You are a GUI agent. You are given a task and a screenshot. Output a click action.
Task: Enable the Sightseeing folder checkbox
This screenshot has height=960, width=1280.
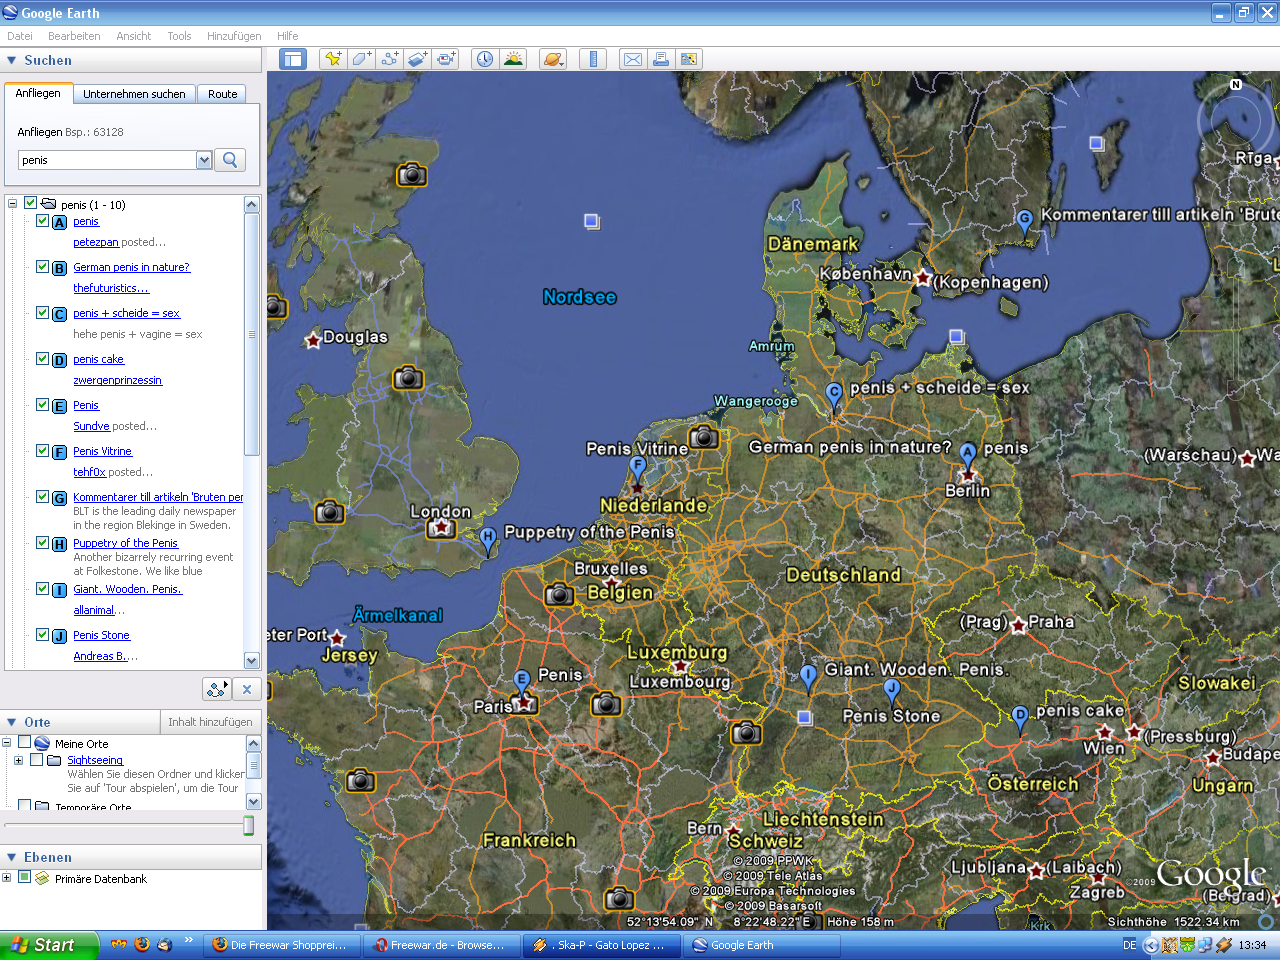(x=37, y=760)
